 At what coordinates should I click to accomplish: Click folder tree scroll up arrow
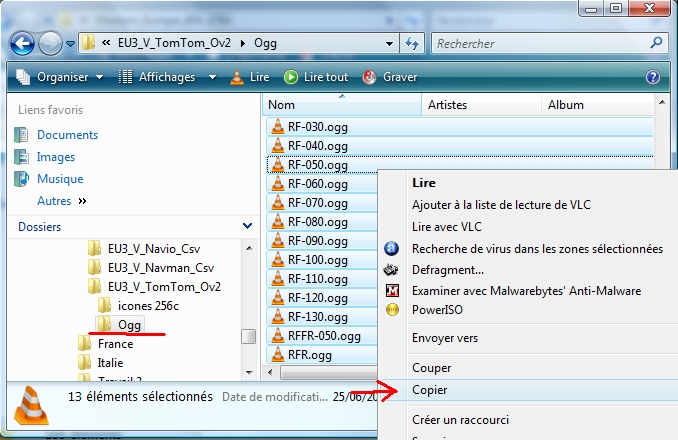[x=249, y=248]
